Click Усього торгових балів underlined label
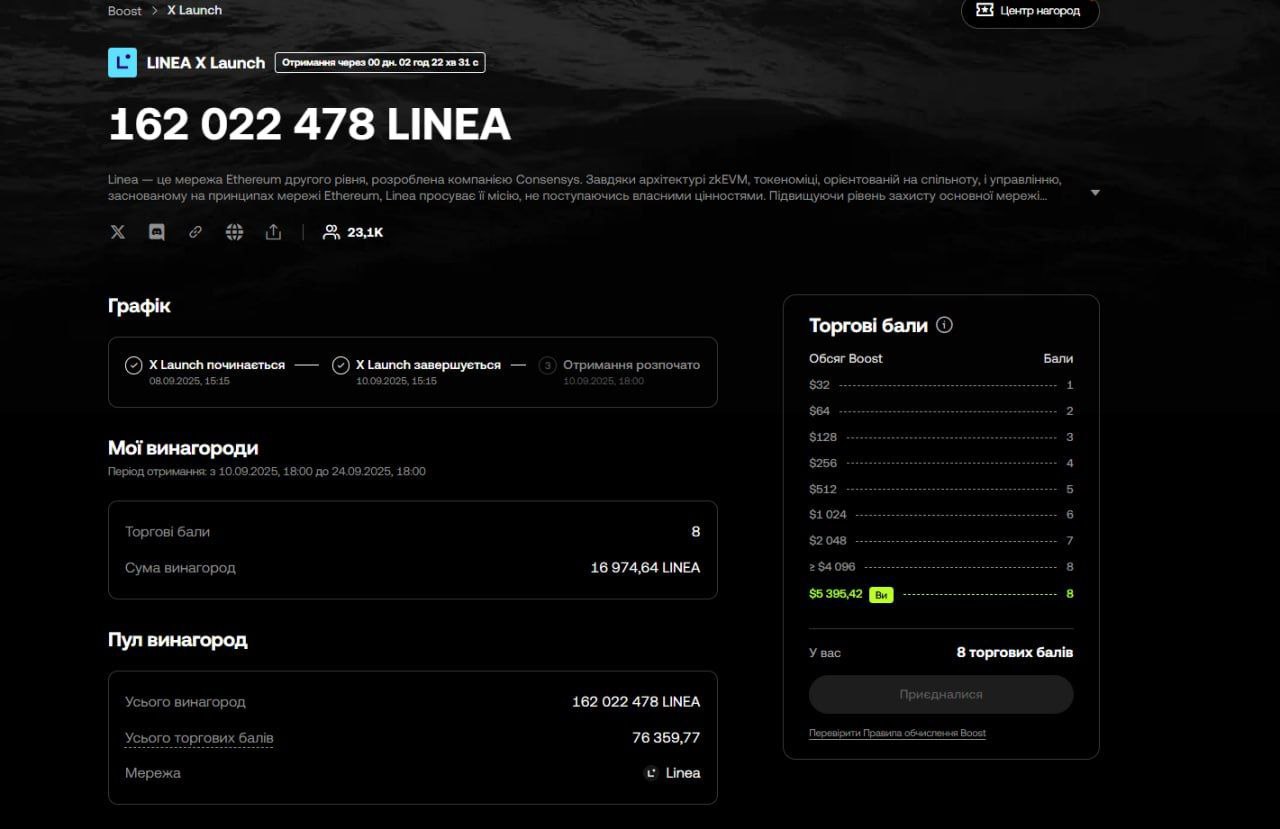The image size is (1280, 829). pyautogui.click(x=199, y=738)
